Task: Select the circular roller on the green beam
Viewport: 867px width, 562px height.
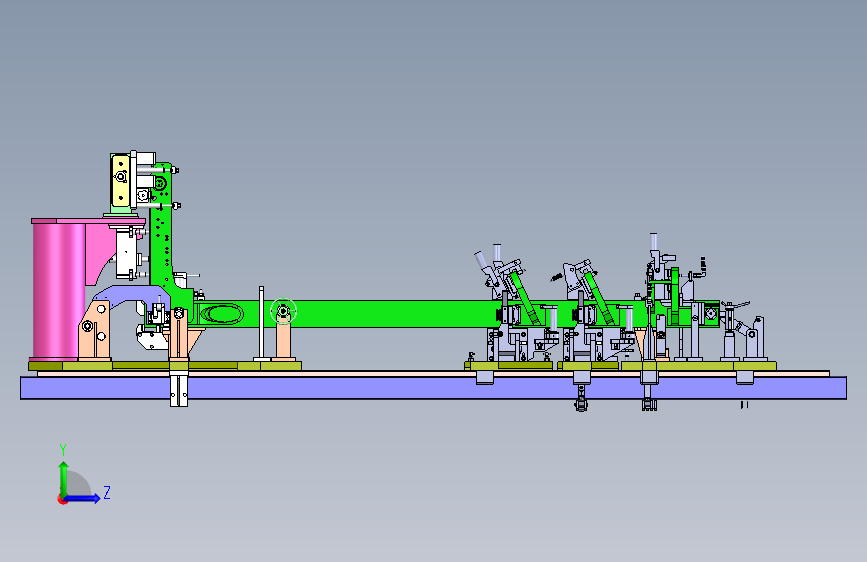Action: coord(284,311)
